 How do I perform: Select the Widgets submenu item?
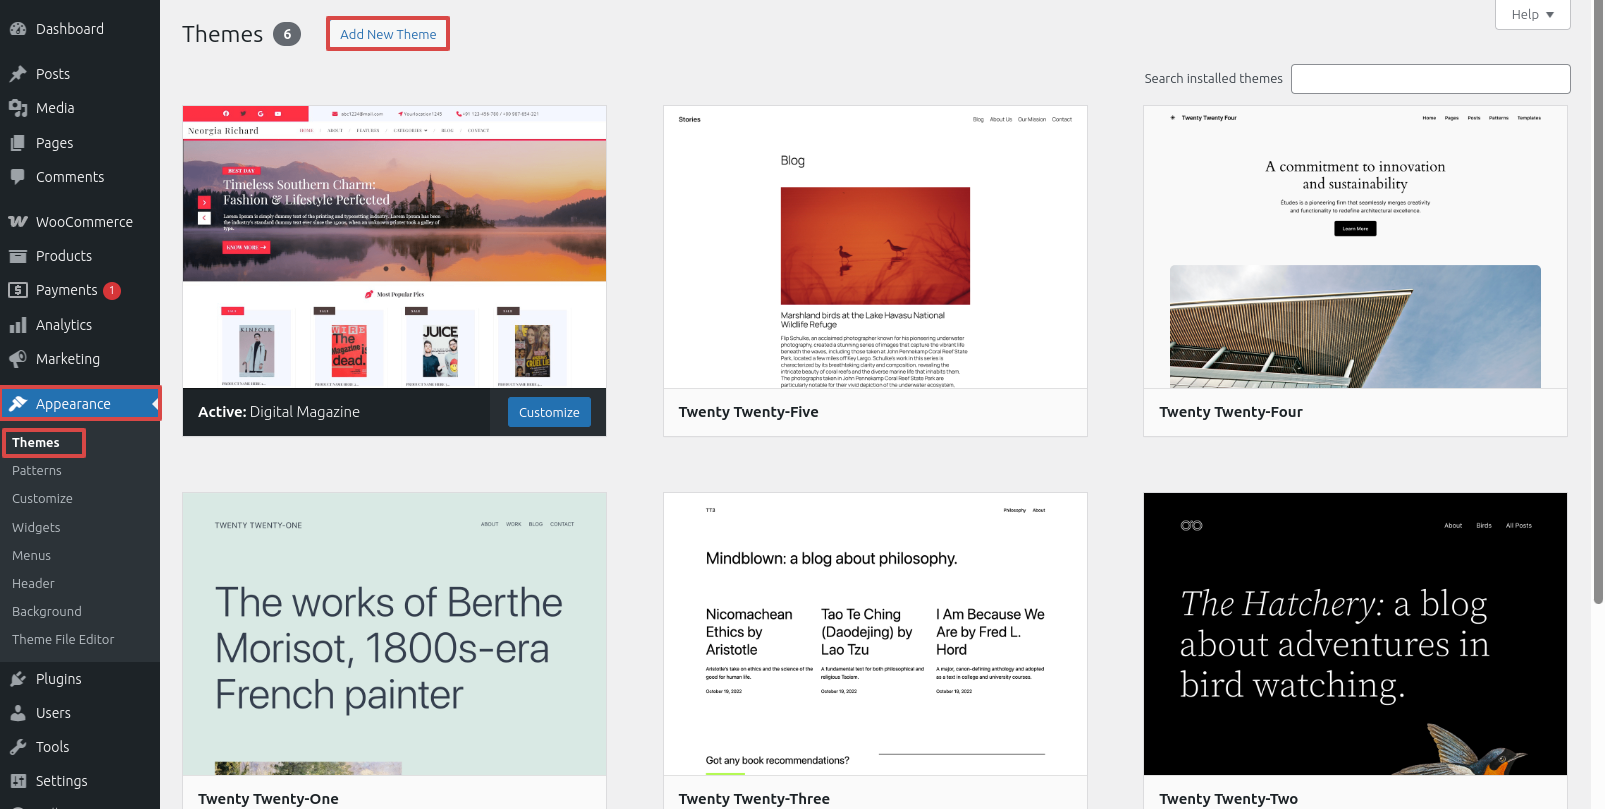pyautogui.click(x=36, y=528)
